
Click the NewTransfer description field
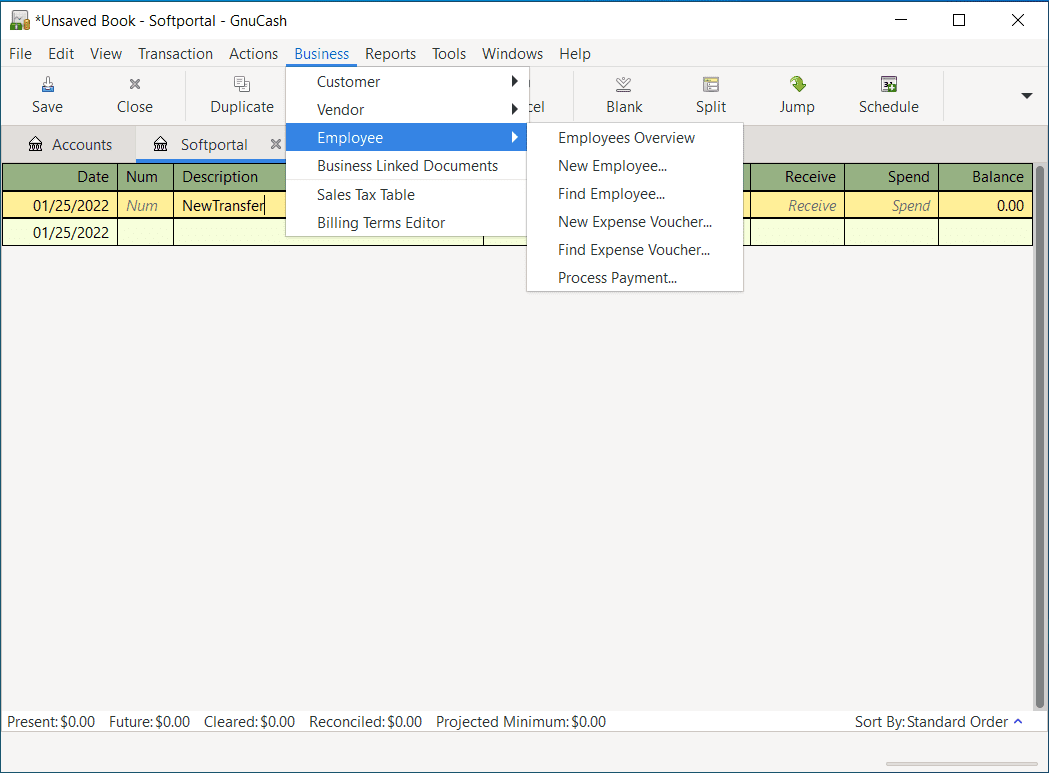point(230,205)
